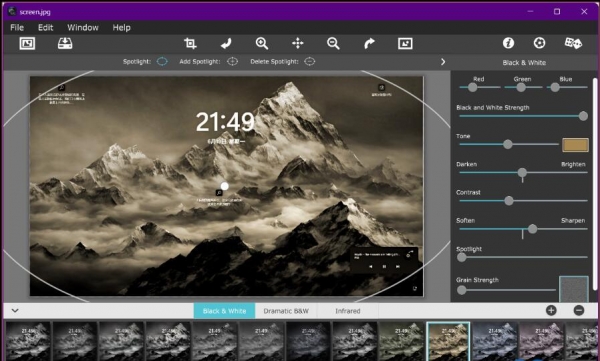Select the highlighted sepia preset thumbnail

coord(448,341)
